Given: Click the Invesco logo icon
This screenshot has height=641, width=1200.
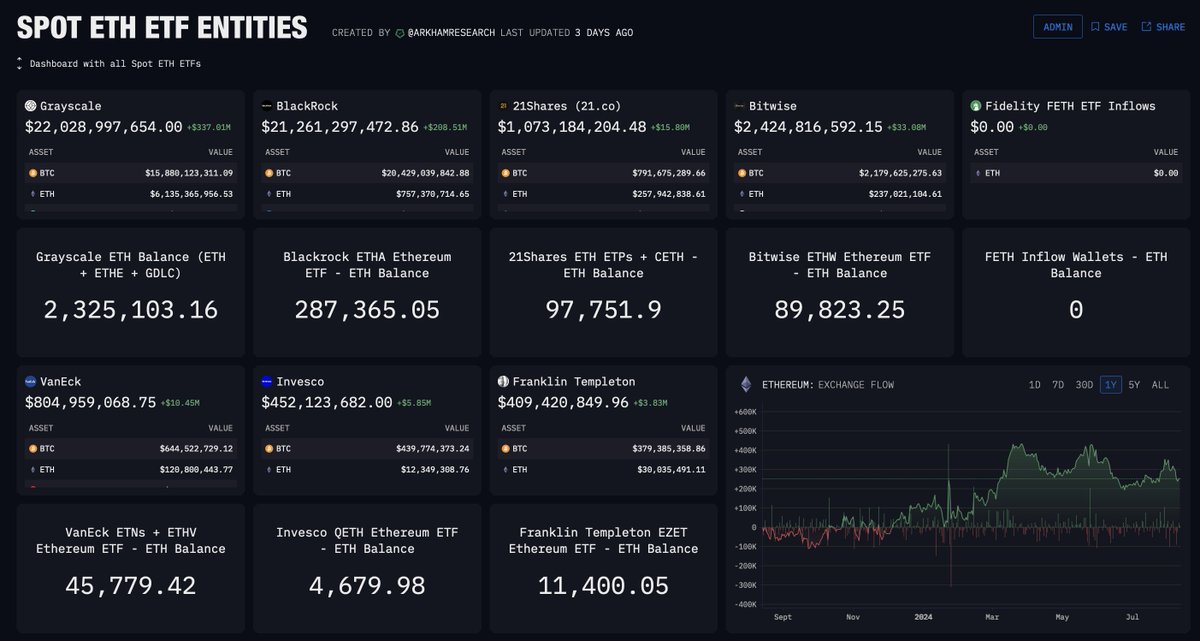Looking at the screenshot, I should [x=267, y=382].
